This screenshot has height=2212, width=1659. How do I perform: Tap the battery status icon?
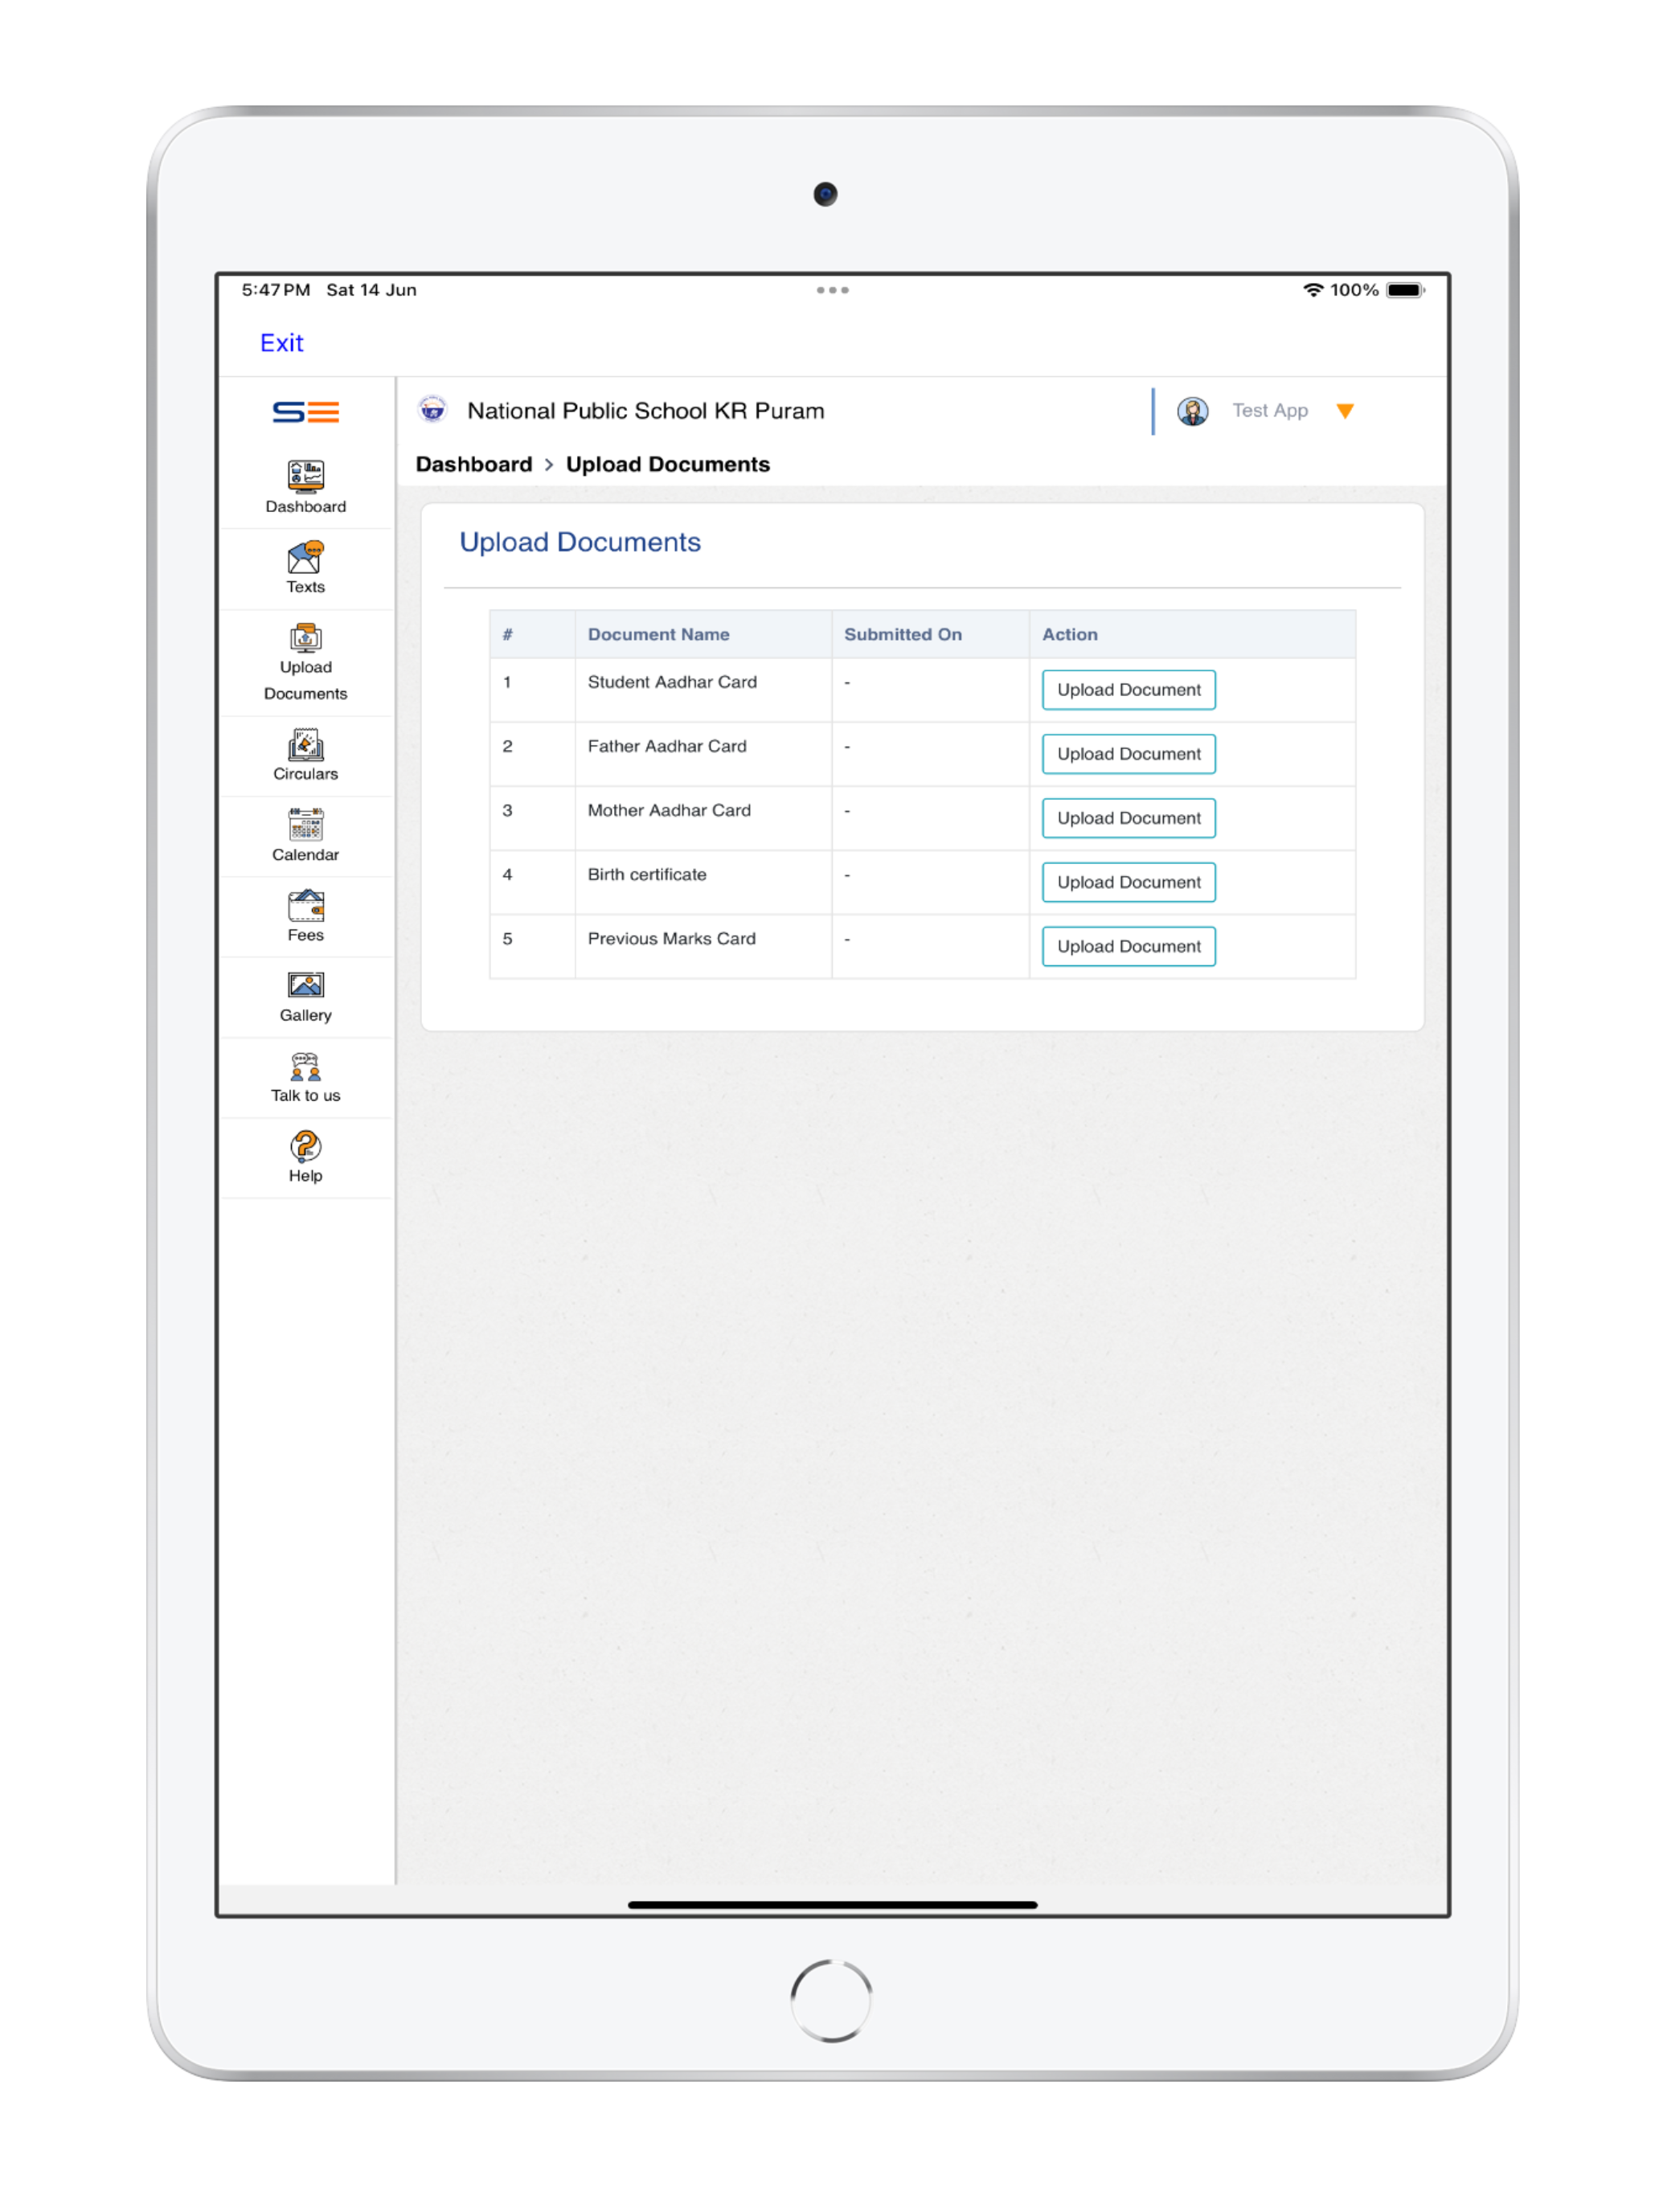pyautogui.click(x=1405, y=290)
